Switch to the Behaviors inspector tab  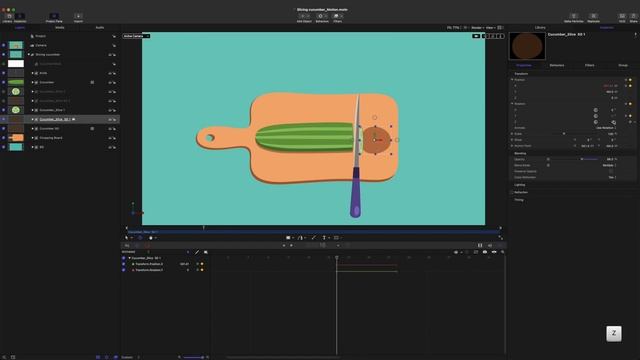557,65
